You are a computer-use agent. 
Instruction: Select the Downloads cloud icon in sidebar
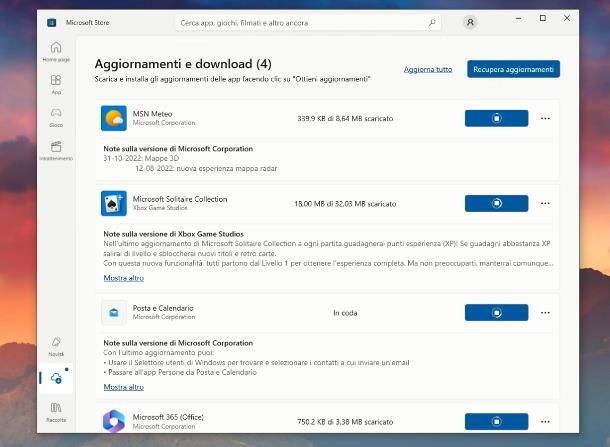click(x=56, y=378)
